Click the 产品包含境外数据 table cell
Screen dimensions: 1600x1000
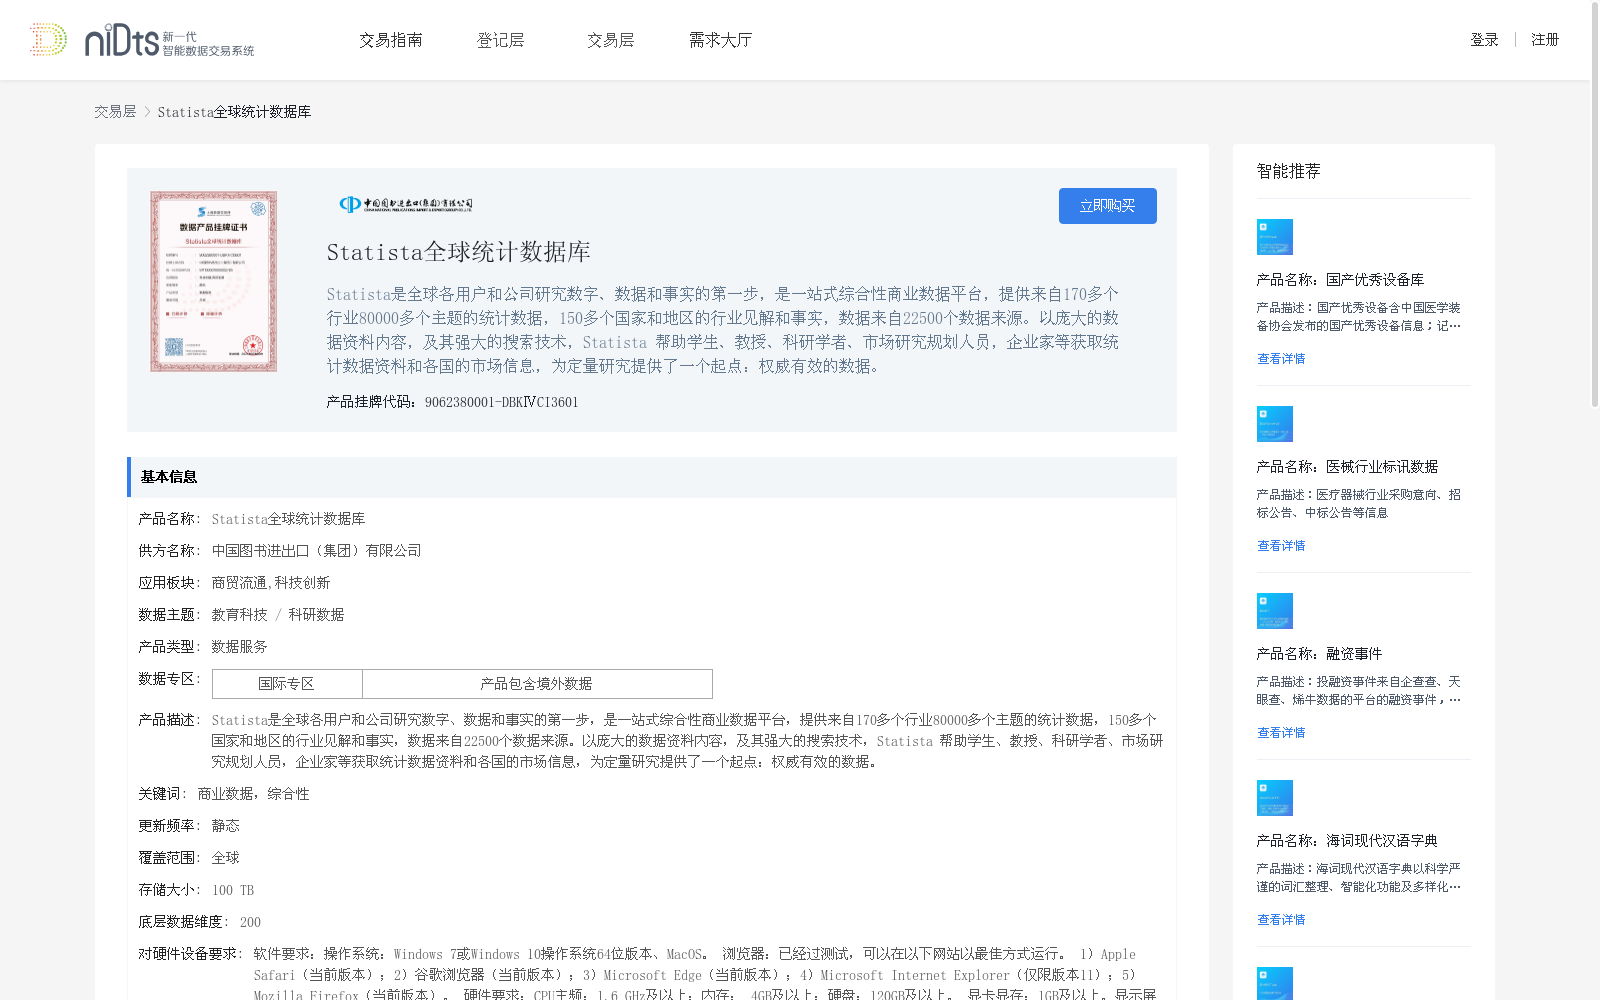(x=537, y=684)
